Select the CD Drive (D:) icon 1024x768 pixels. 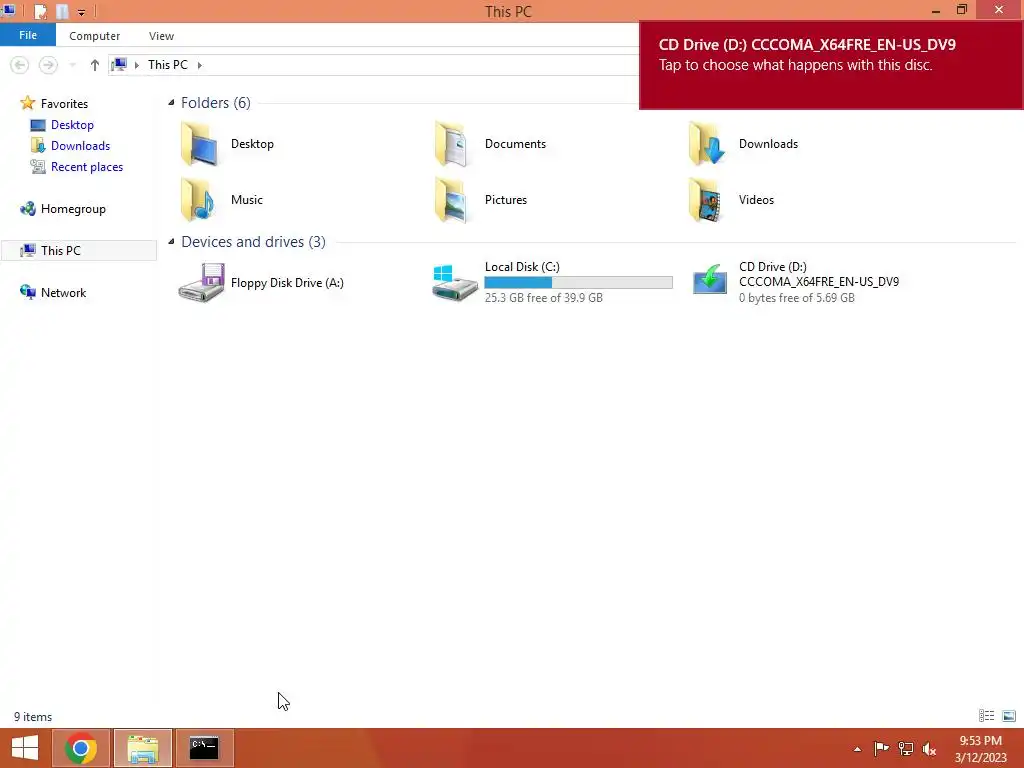(x=709, y=280)
